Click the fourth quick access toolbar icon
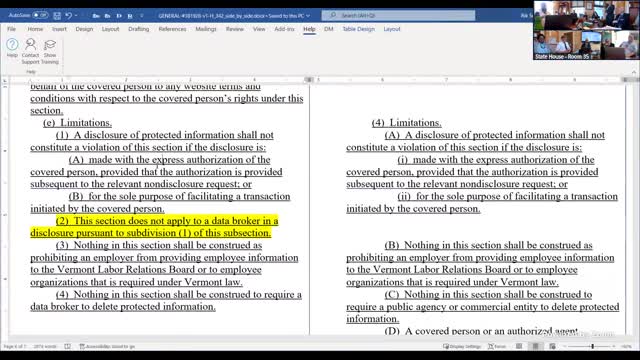This screenshot has width=640, height=360. pyautogui.click(x=130, y=16)
